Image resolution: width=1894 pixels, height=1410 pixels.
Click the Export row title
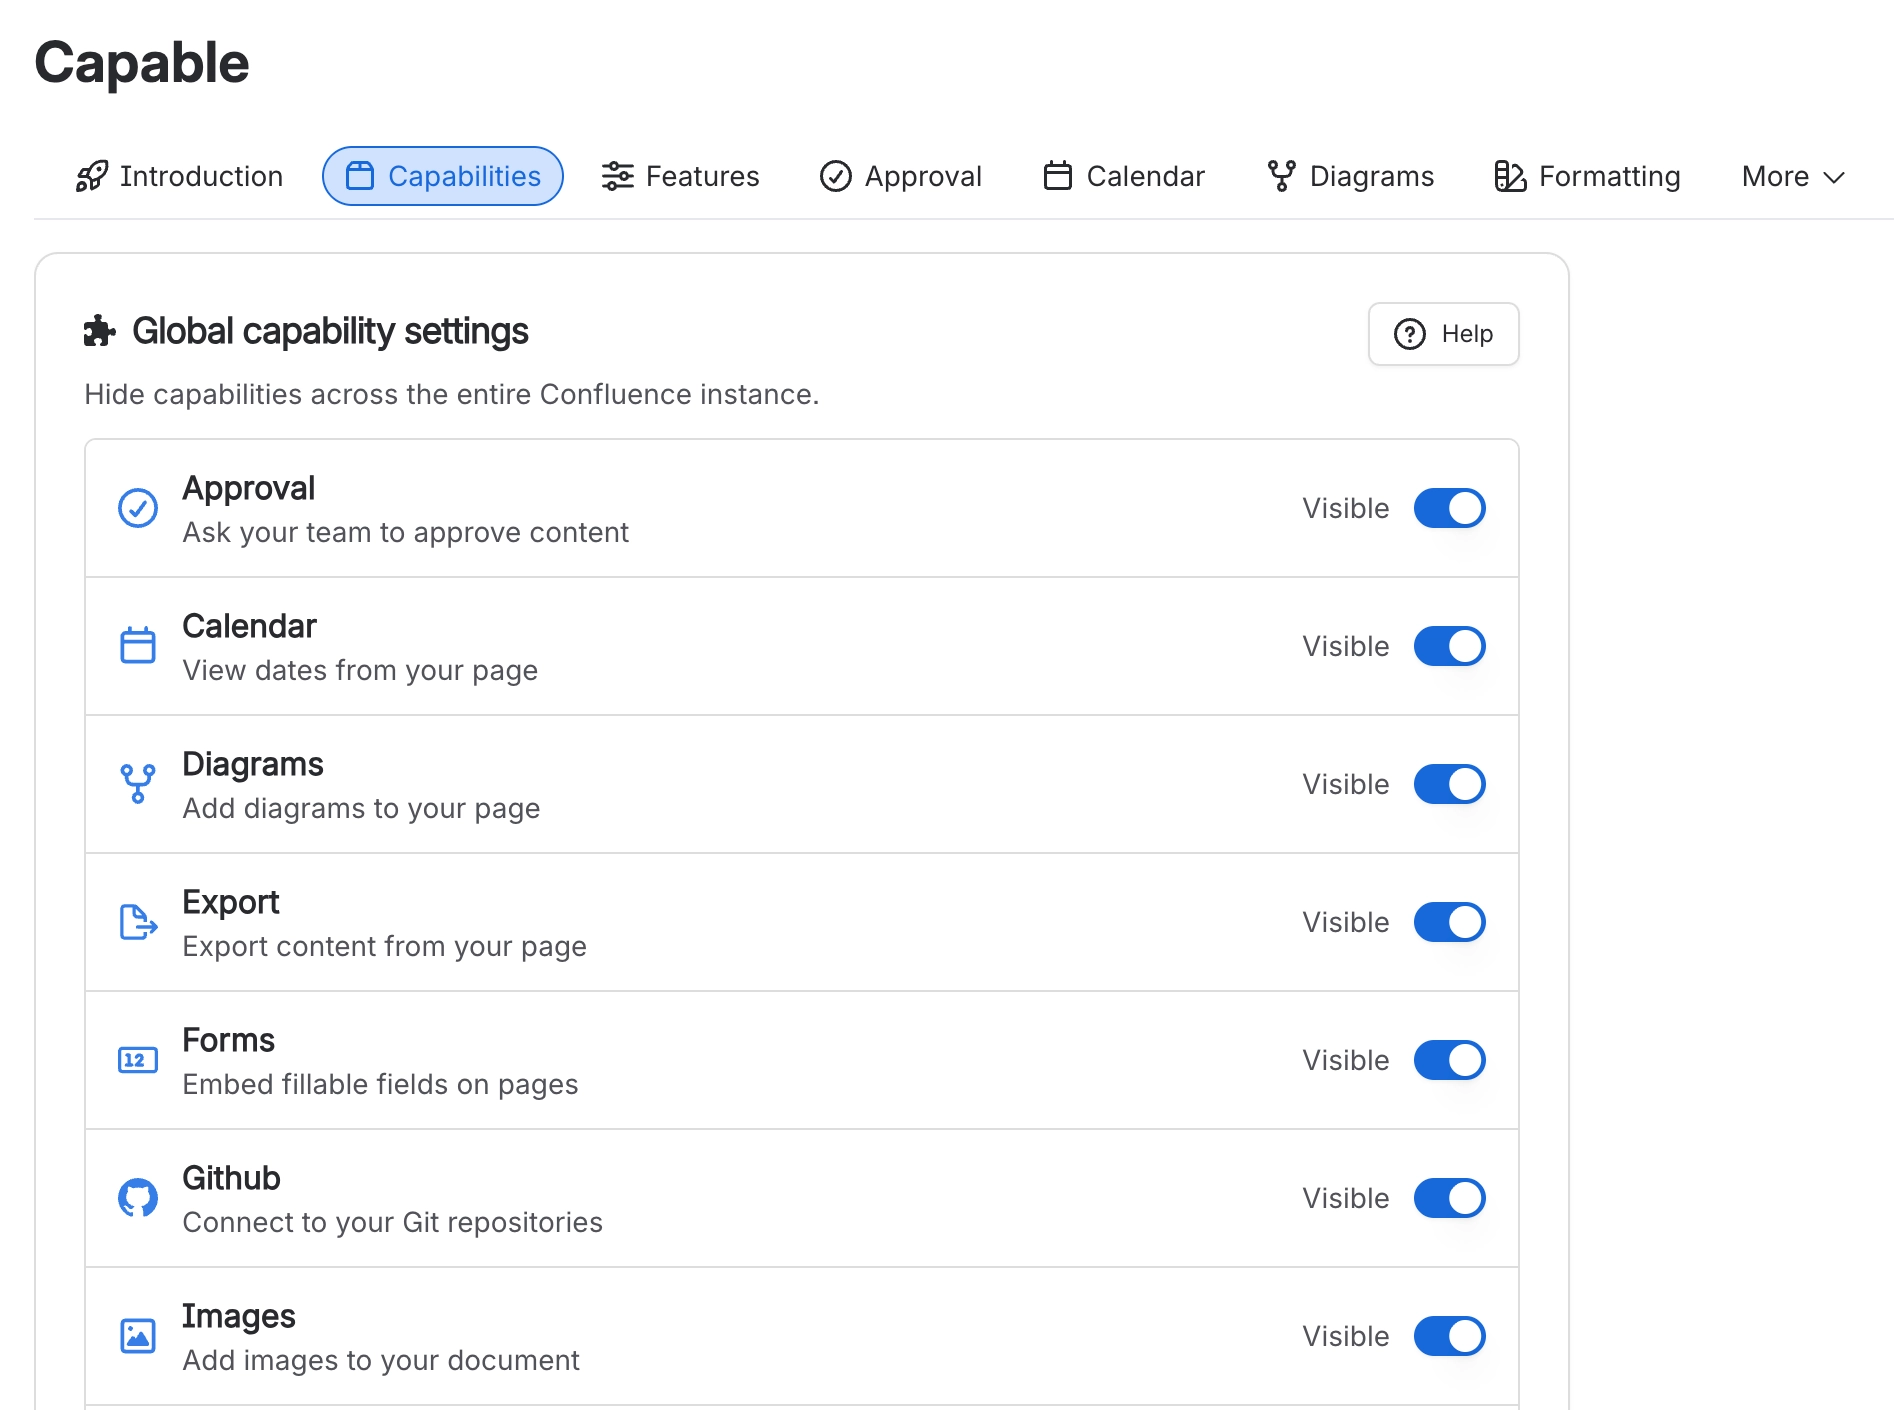click(231, 902)
